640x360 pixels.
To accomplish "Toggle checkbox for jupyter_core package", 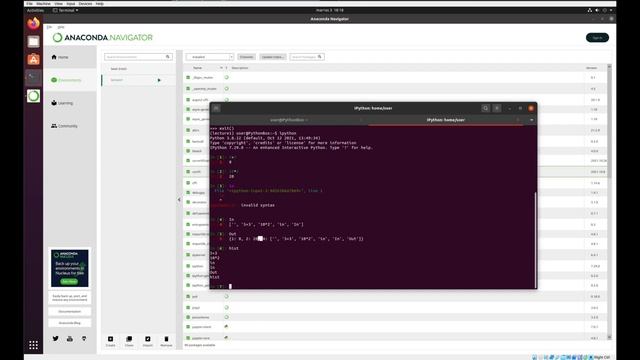I will (x=188, y=338).
